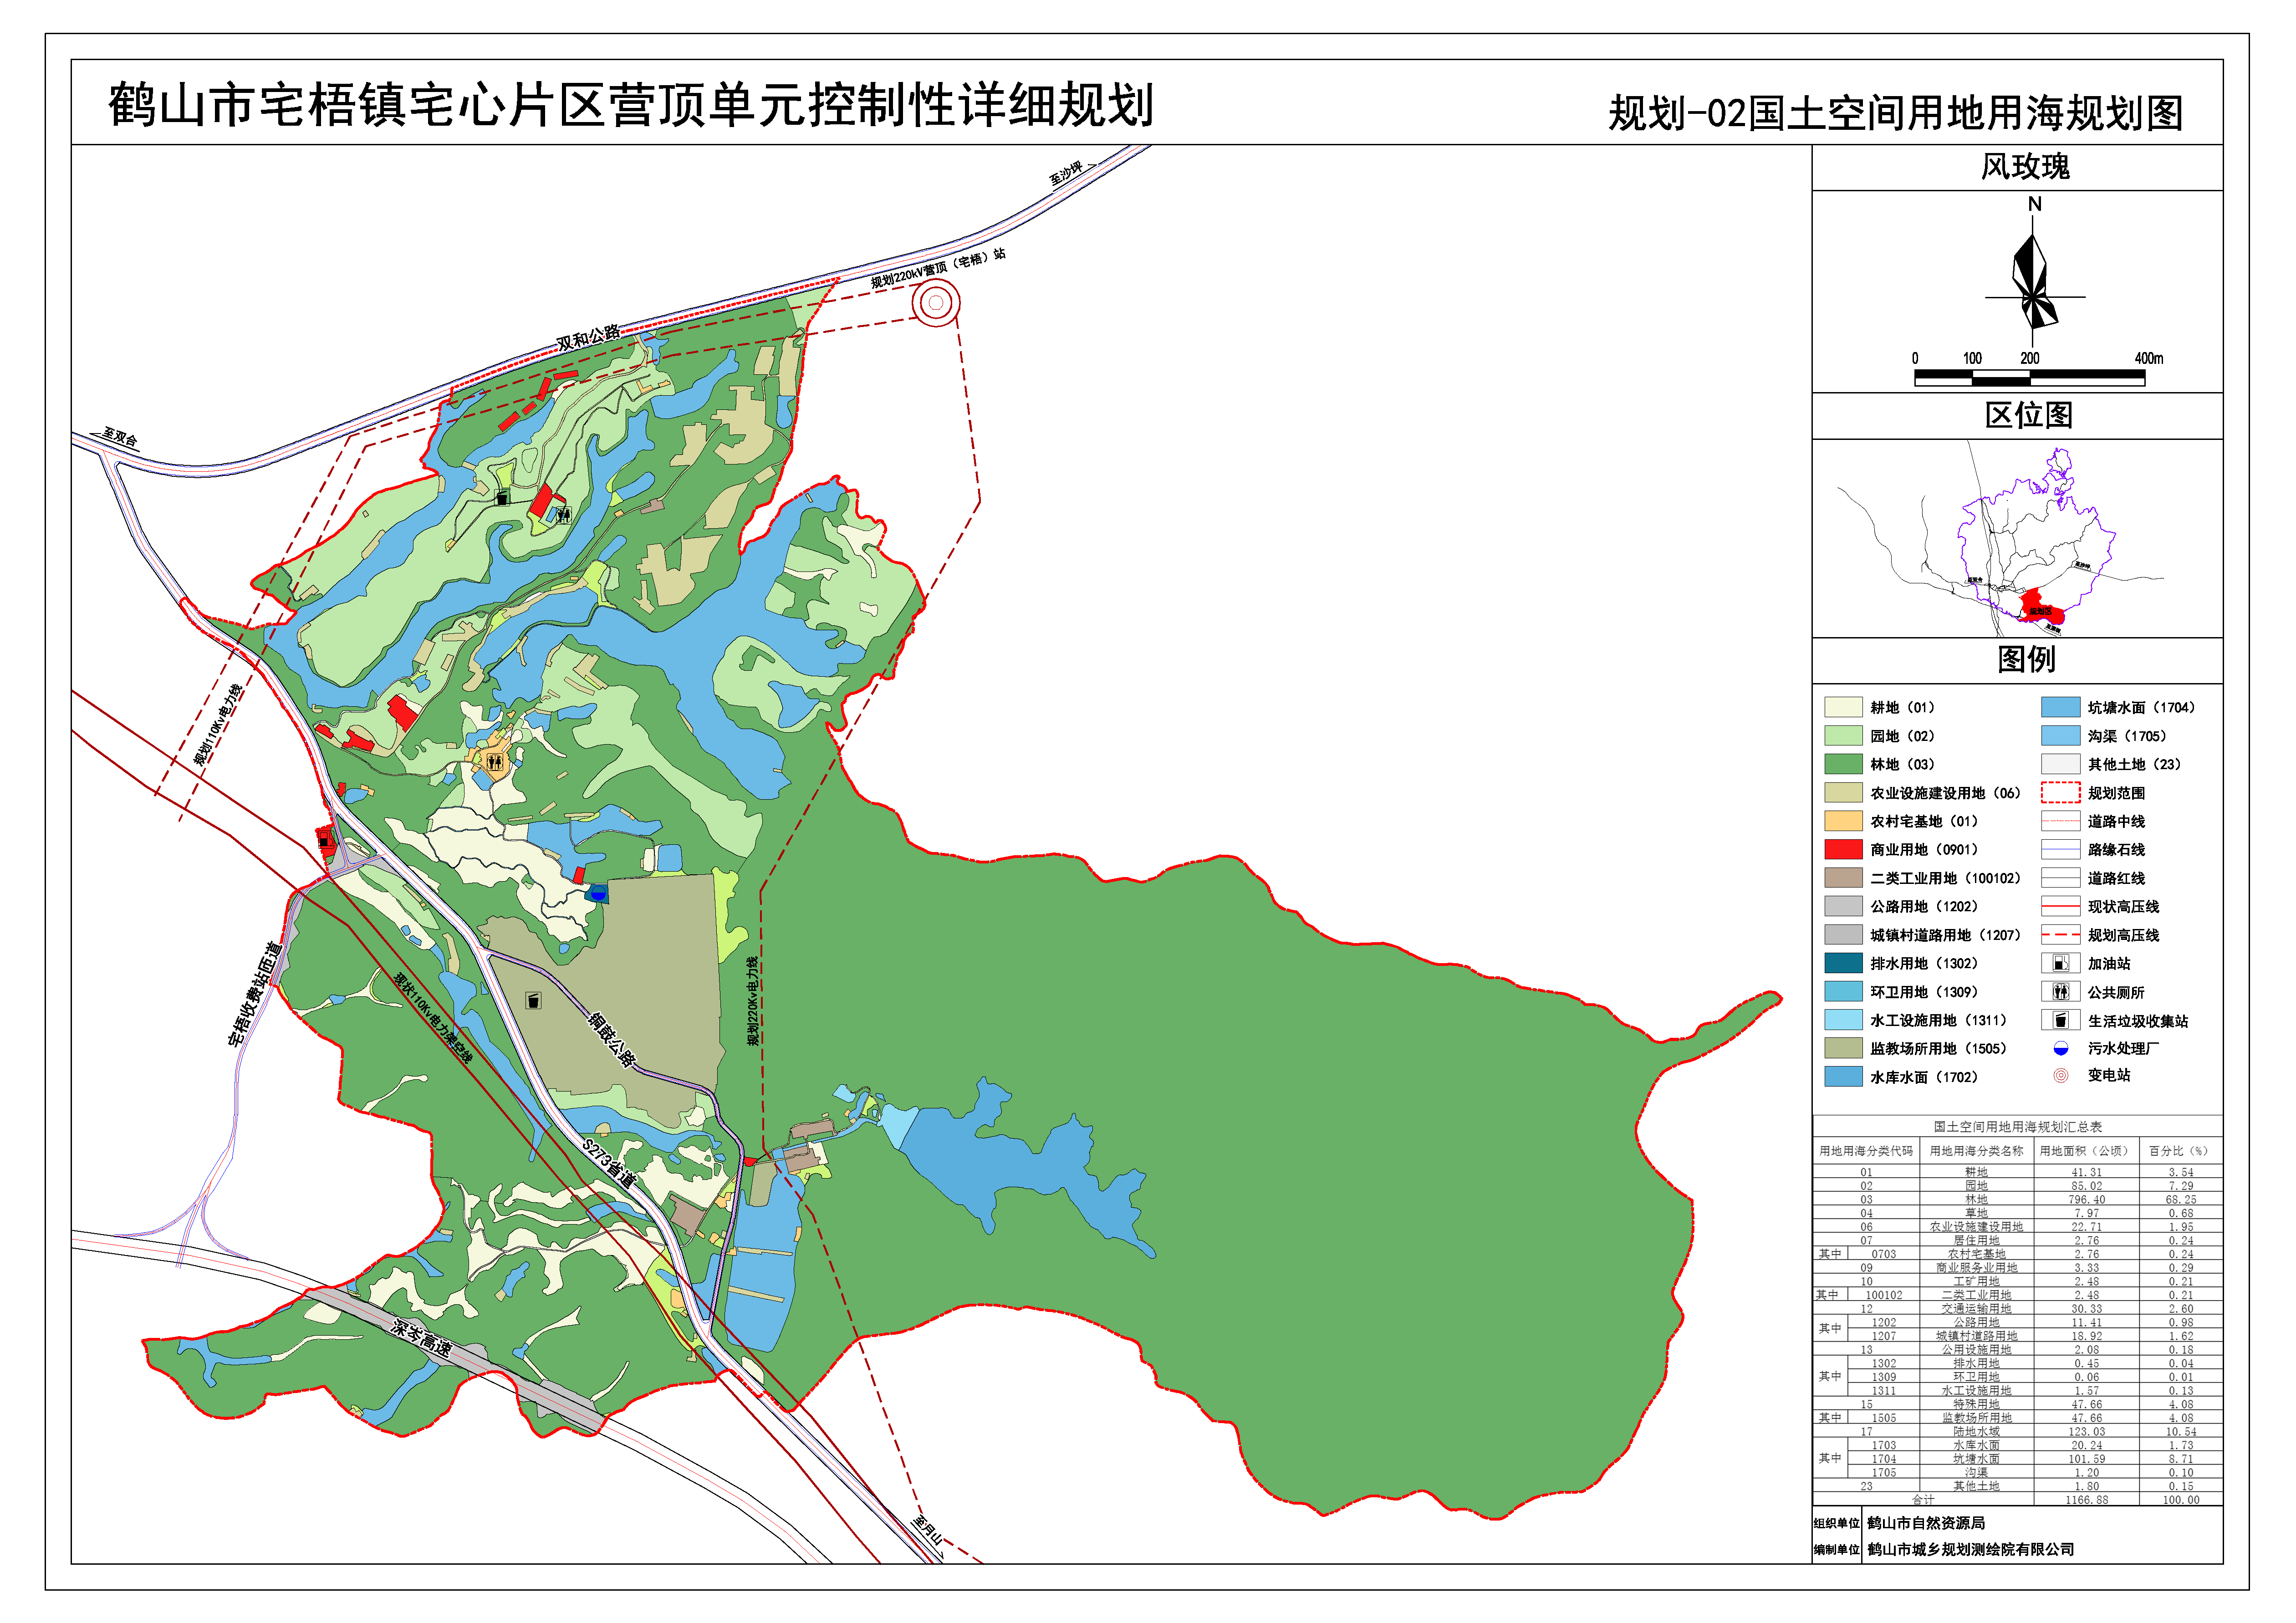The width and height of the screenshot is (2296, 1623).
Task: Click the 加油站 gas station legend icon
Action: [x=2060, y=963]
